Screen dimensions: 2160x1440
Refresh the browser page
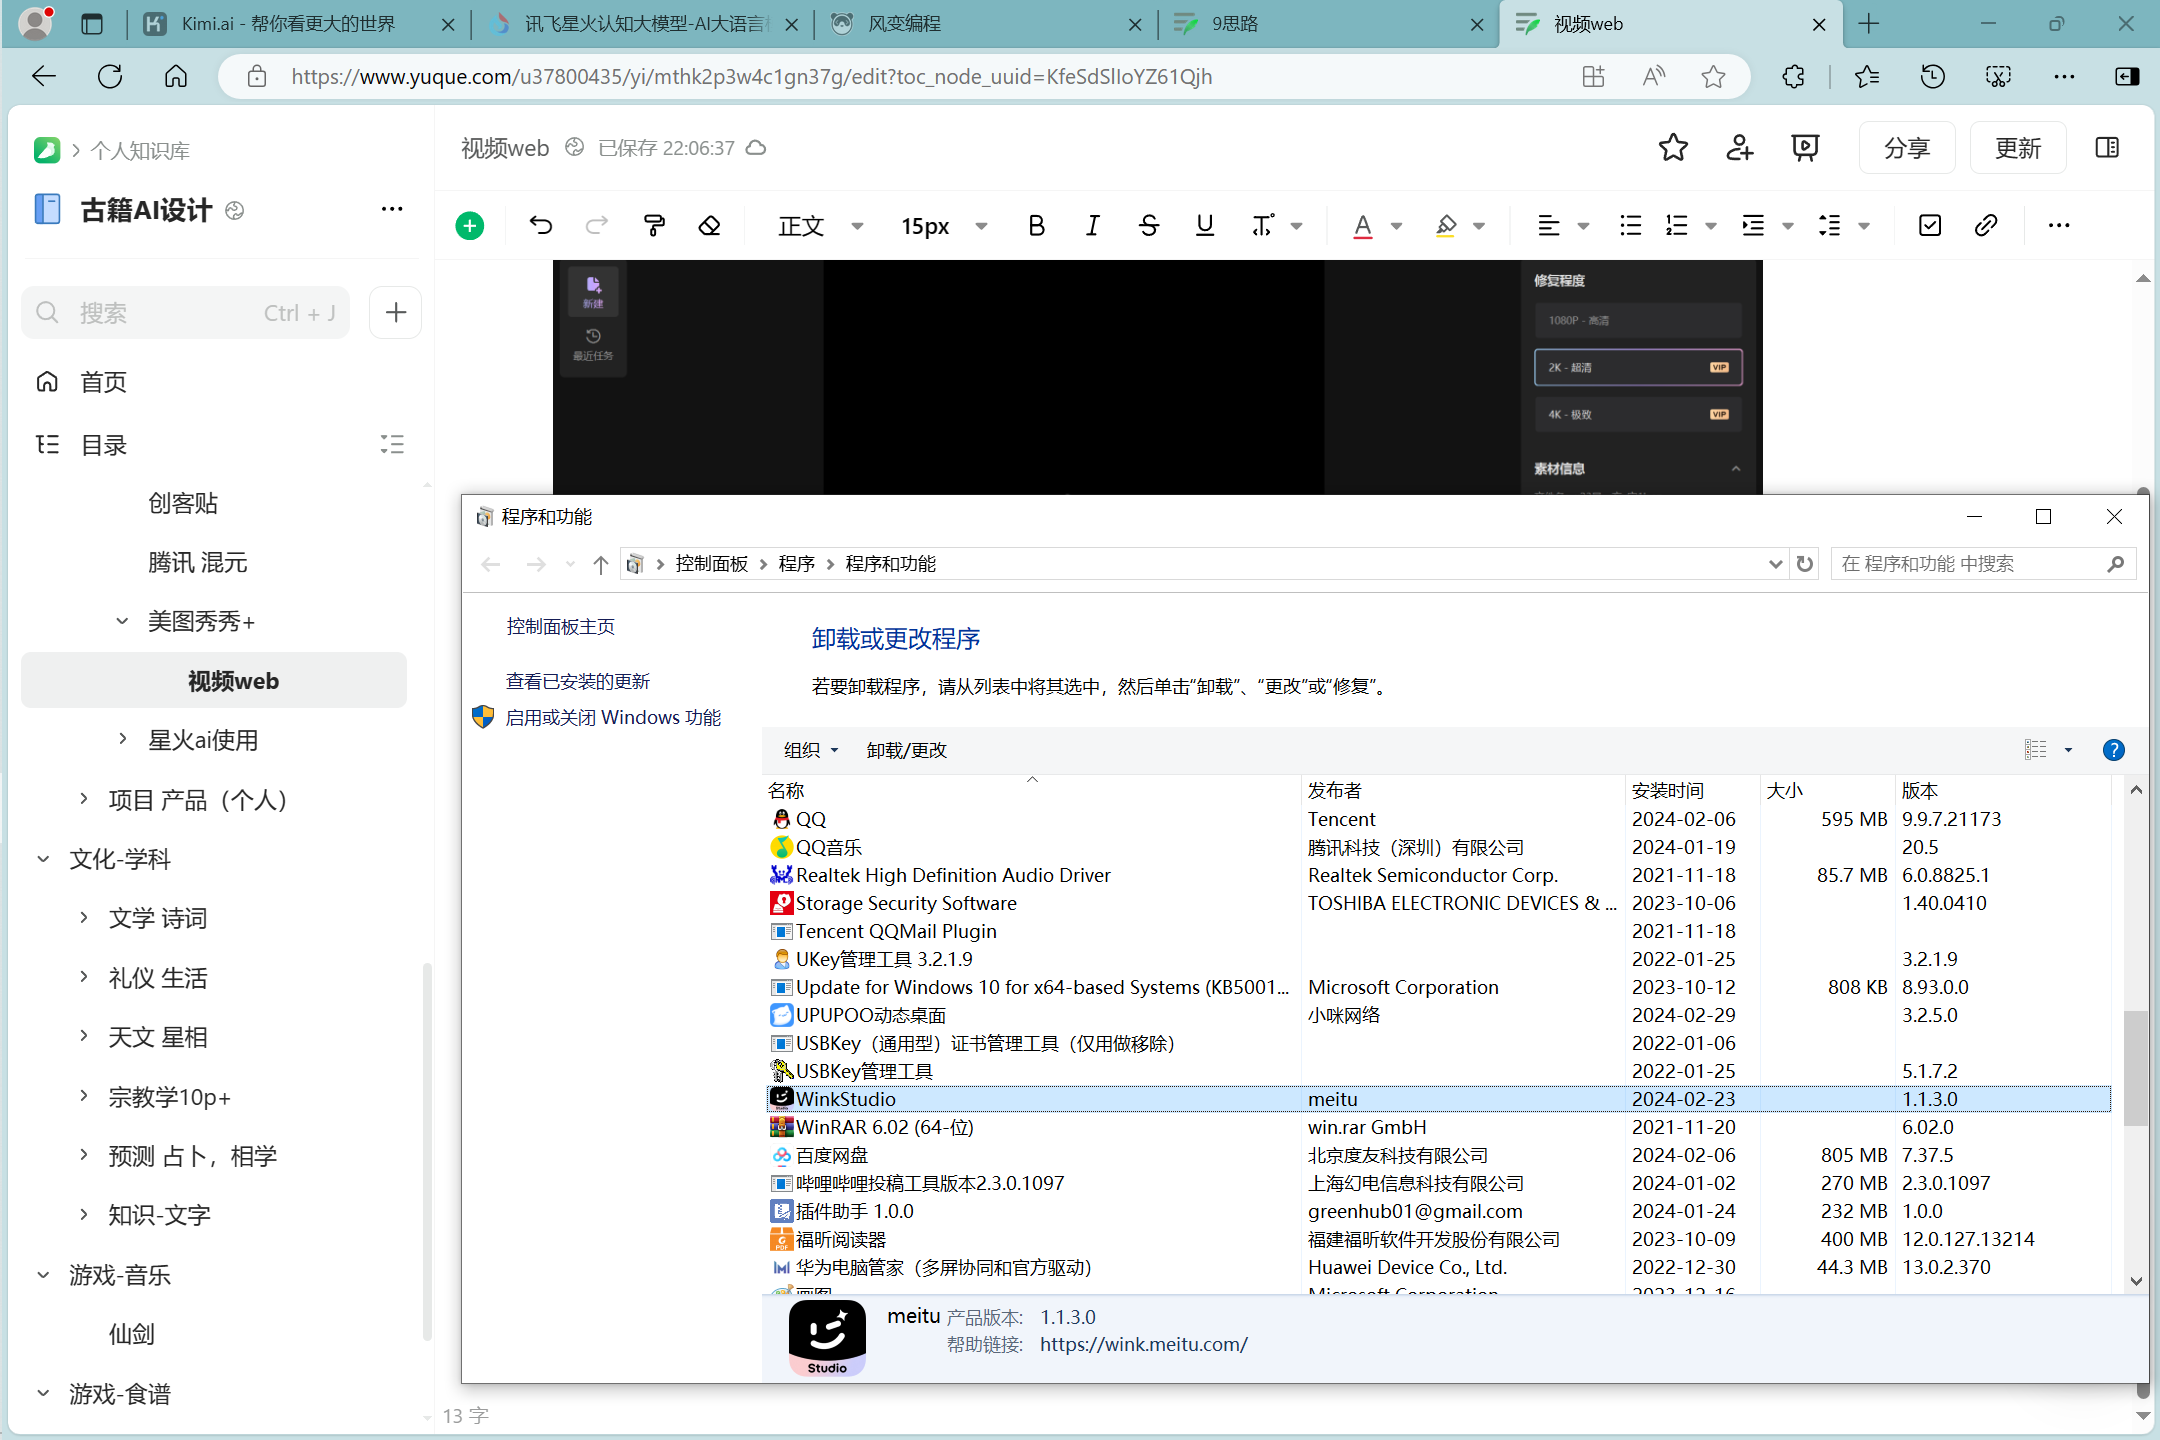pos(110,77)
